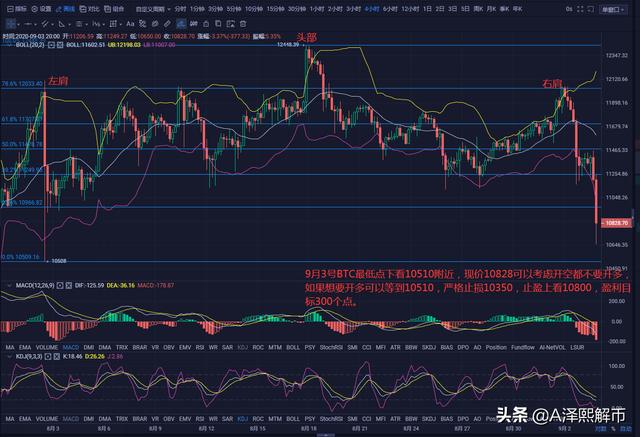
Task: Expand the 单窗口 window layout dropdown
Action: tap(613, 9)
